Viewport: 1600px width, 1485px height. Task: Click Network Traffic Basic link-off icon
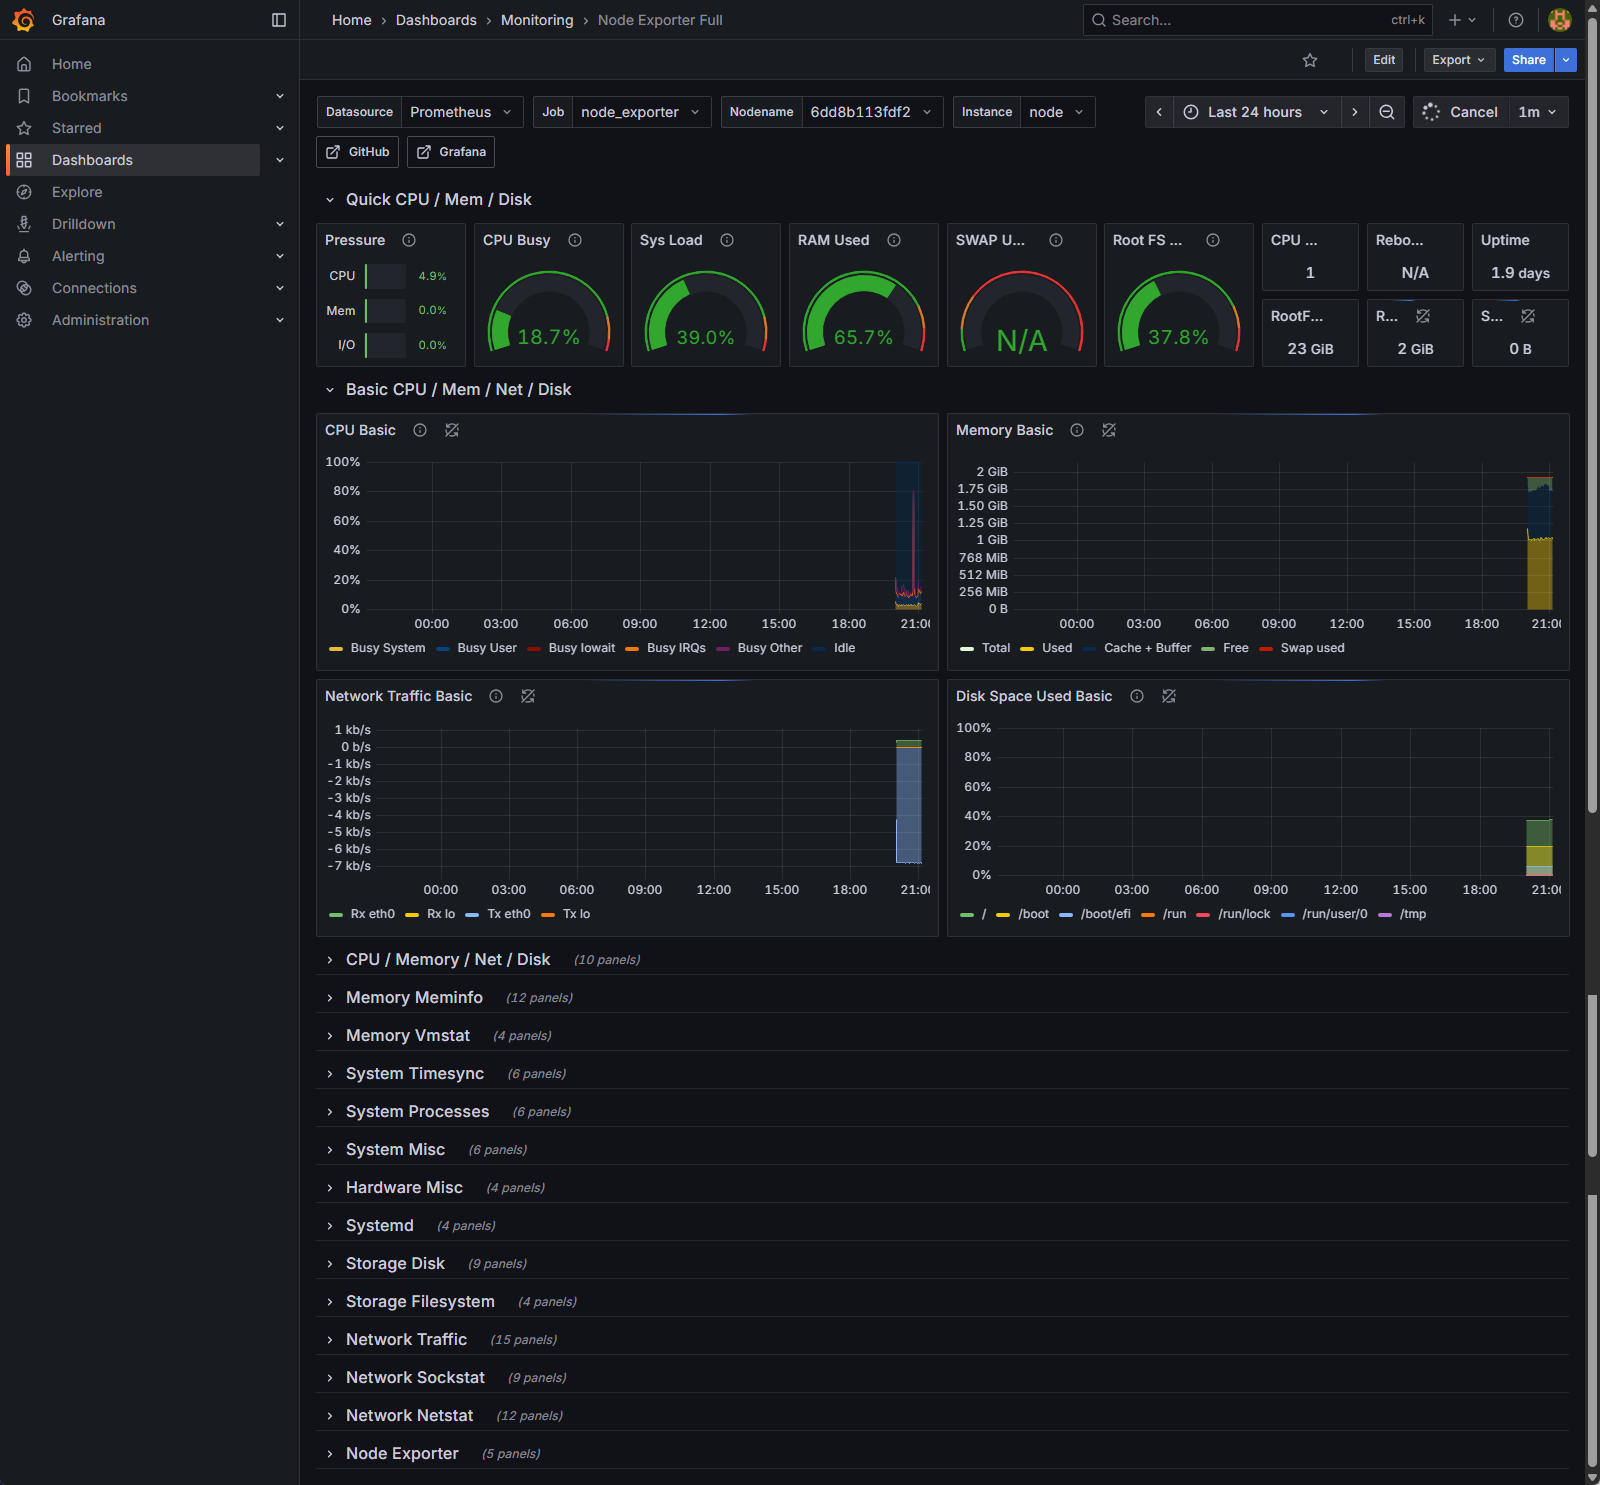tap(528, 696)
